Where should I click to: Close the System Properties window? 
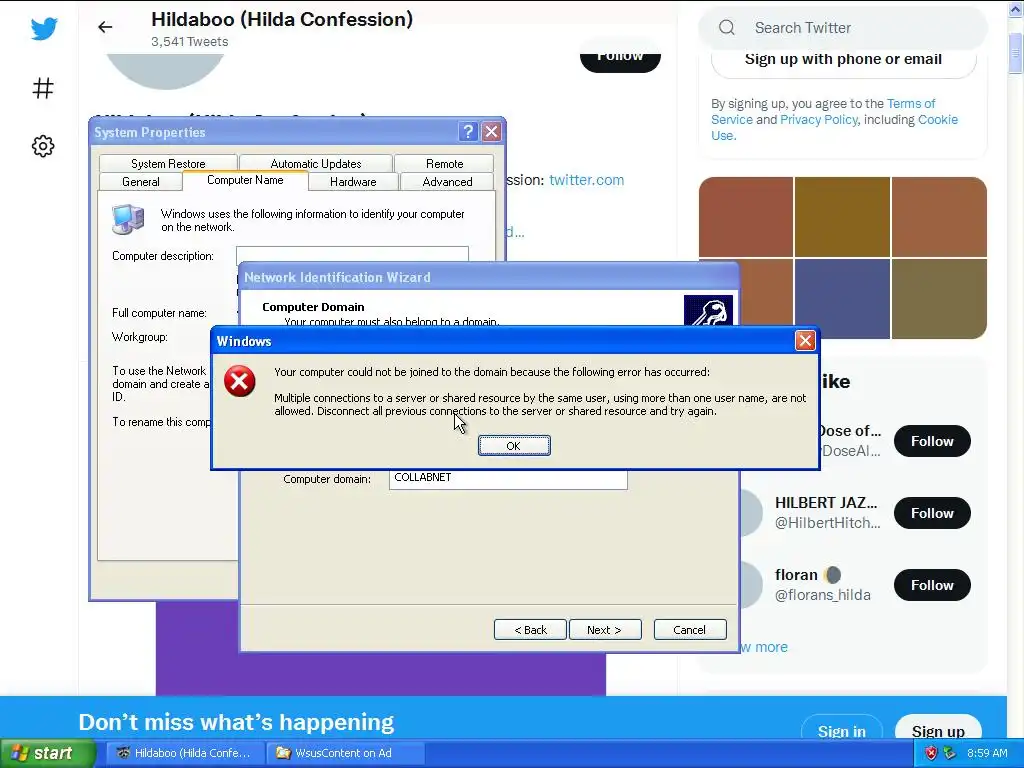491,132
